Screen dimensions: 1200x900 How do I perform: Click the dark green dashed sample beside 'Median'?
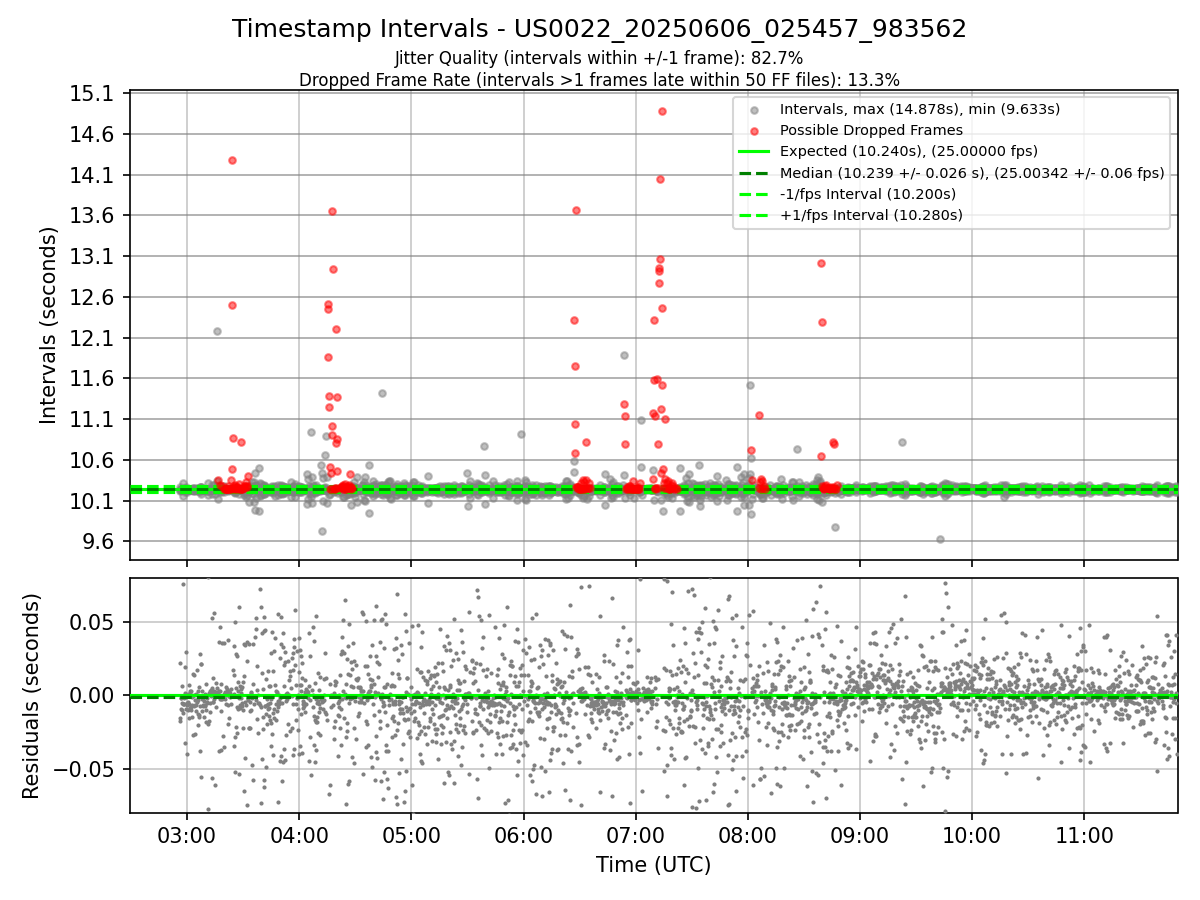754,173
